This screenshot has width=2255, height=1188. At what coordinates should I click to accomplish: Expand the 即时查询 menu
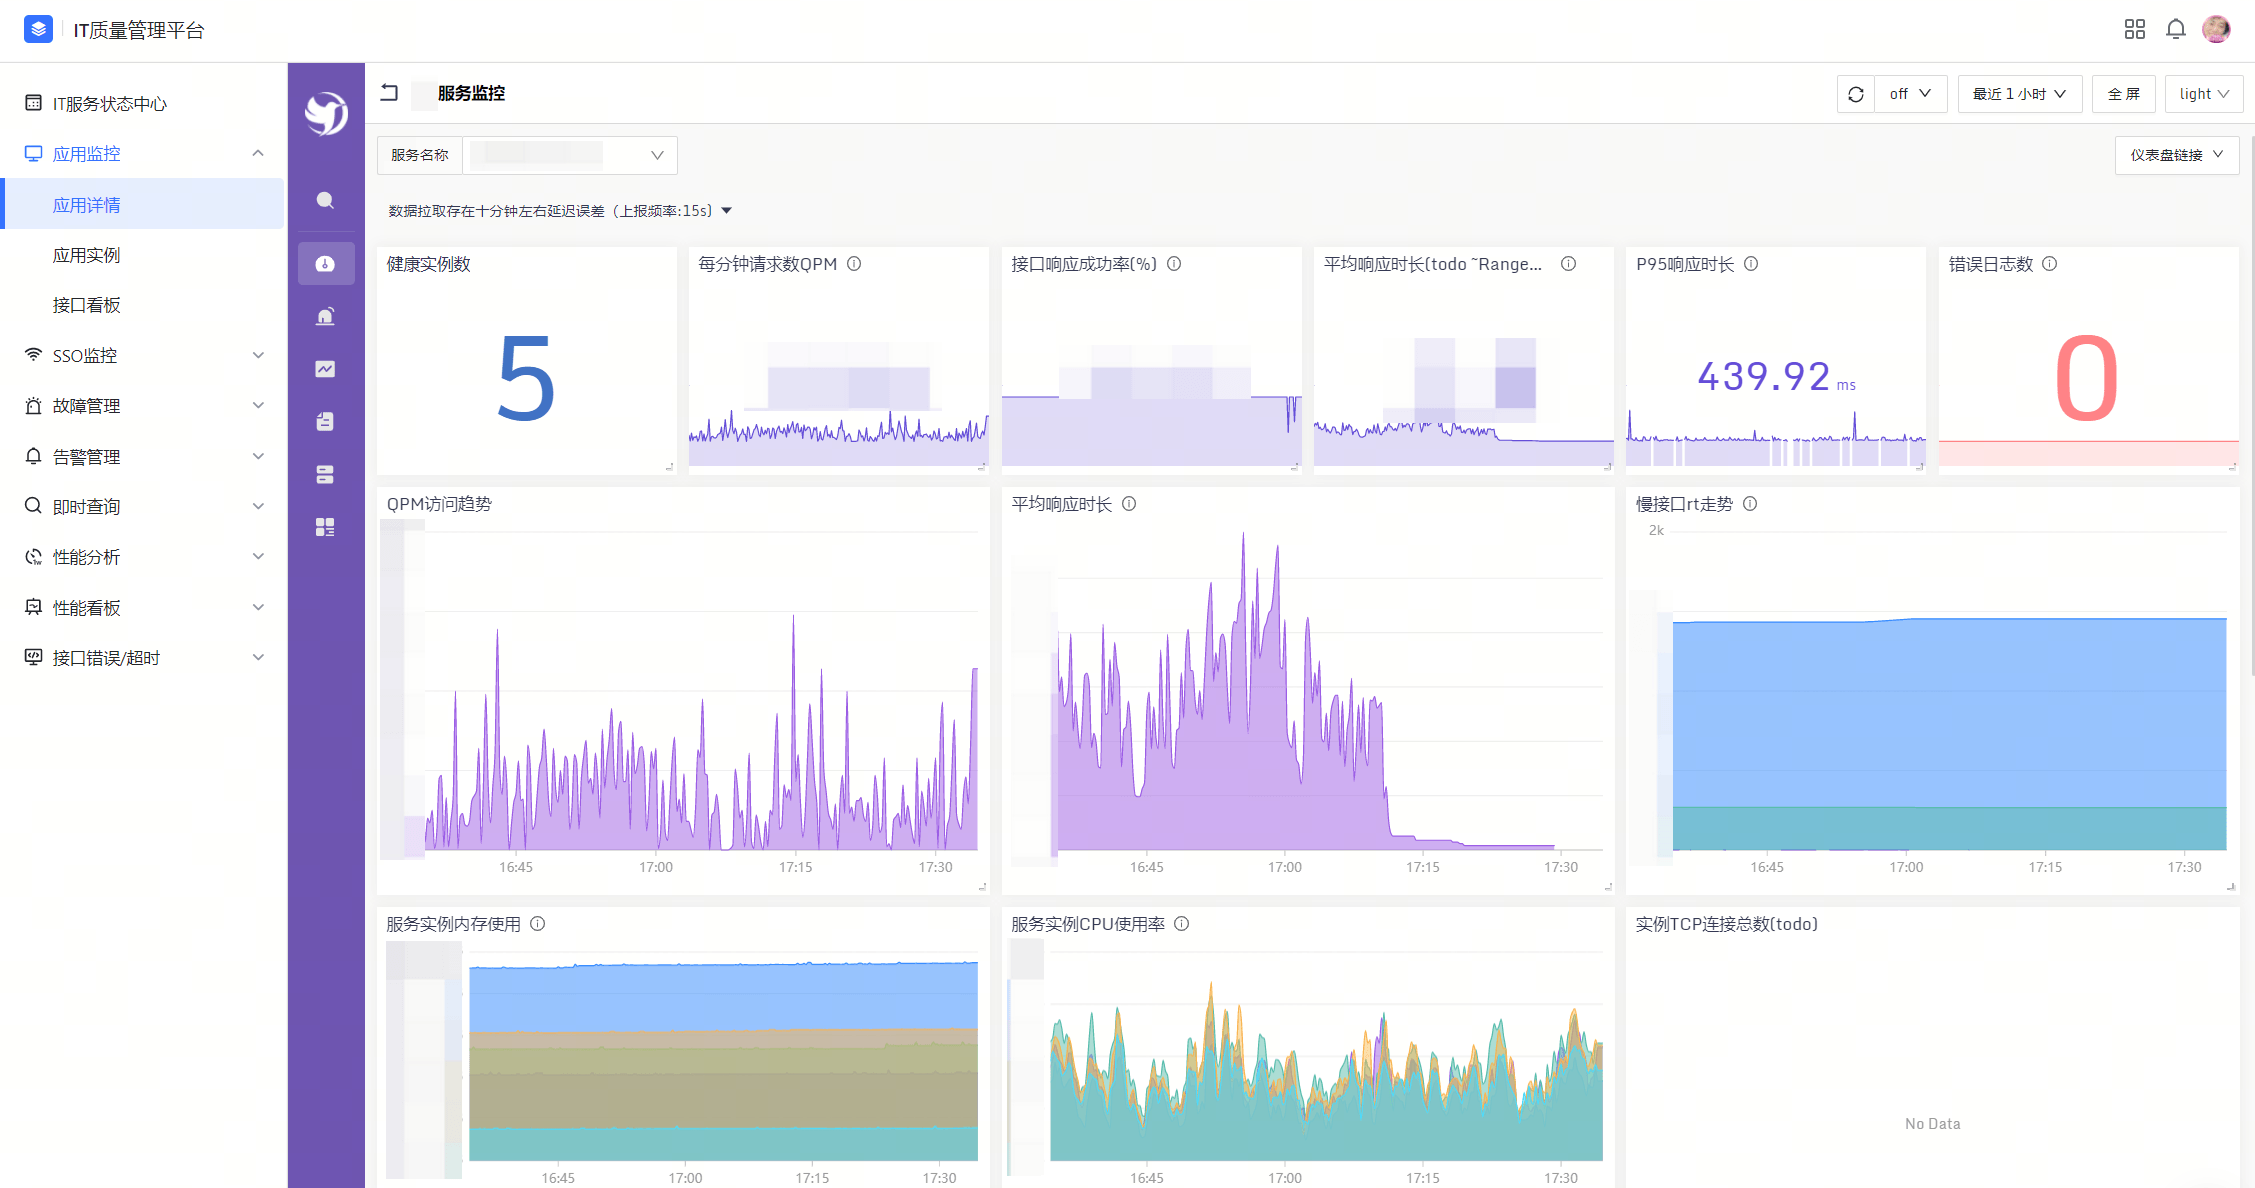click(258, 506)
